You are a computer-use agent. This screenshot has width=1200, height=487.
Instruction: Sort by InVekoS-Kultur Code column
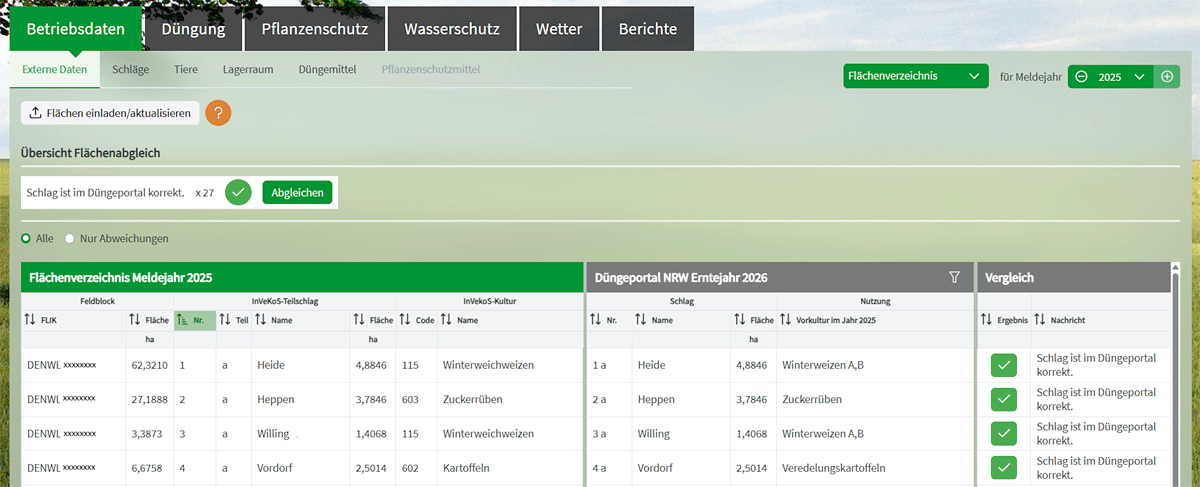[x=405, y=320]
